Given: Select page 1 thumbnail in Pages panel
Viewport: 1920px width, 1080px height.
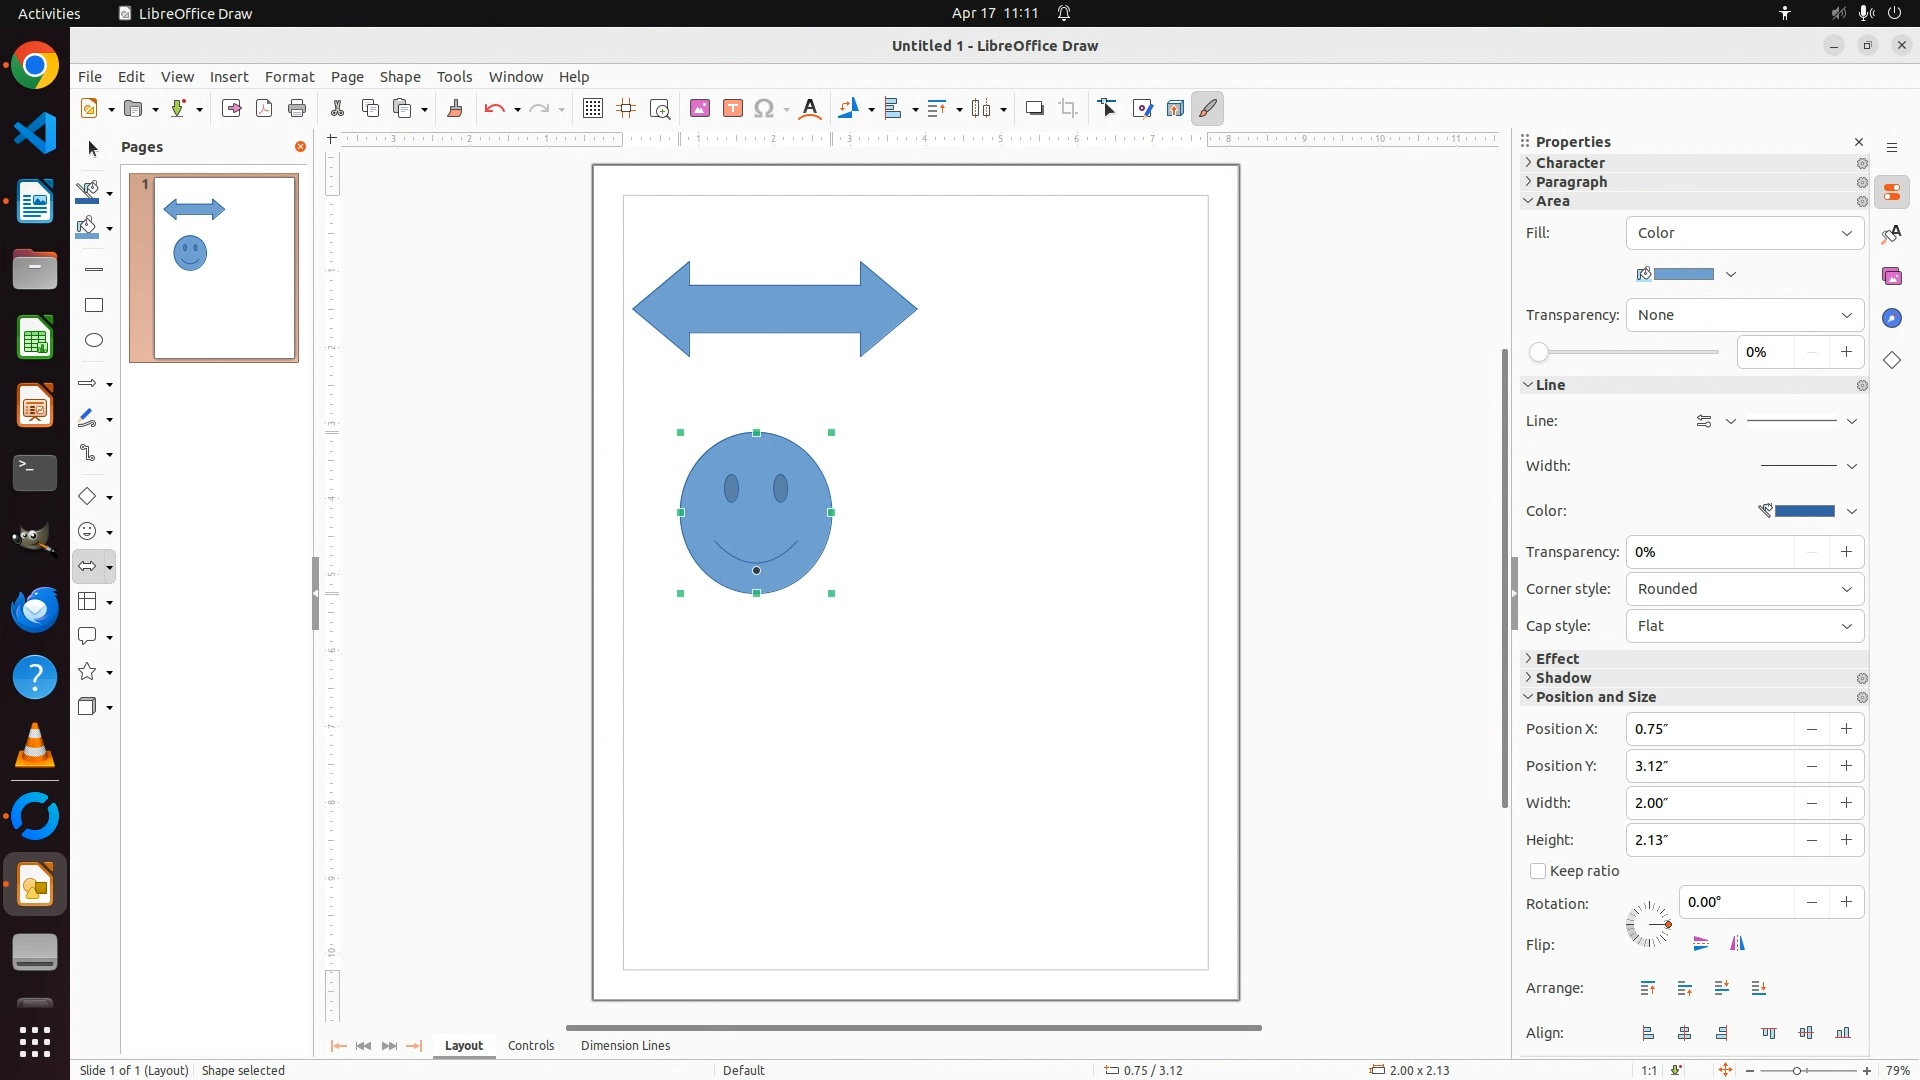Looking at the screenshot, I should coord(225,268).
